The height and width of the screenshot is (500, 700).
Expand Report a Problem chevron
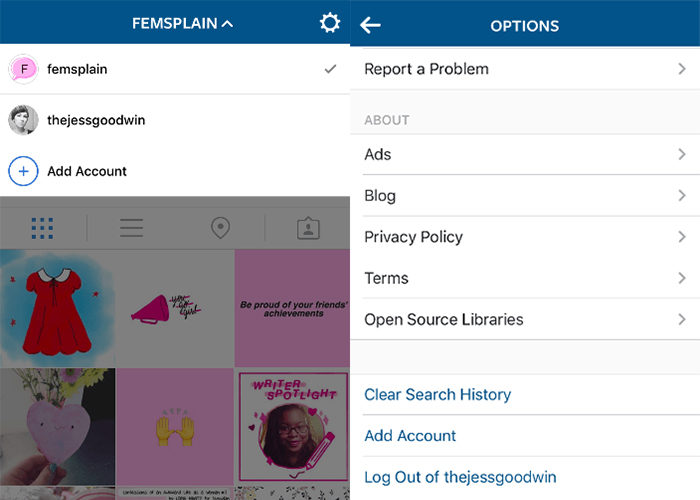682,69
